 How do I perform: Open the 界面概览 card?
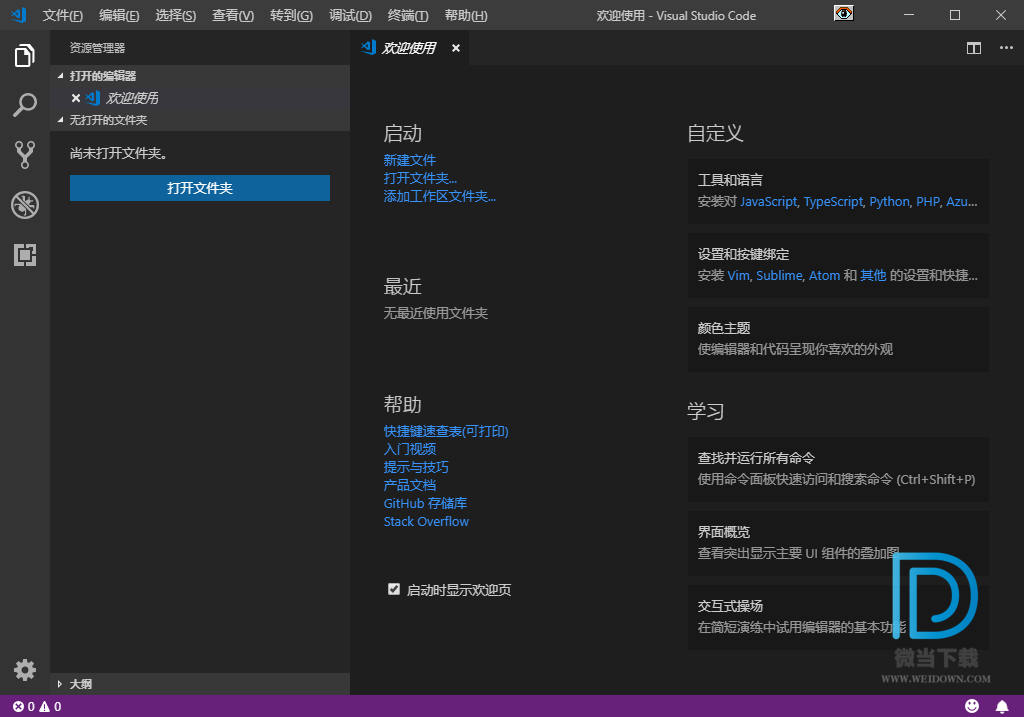tap(838, 543)
